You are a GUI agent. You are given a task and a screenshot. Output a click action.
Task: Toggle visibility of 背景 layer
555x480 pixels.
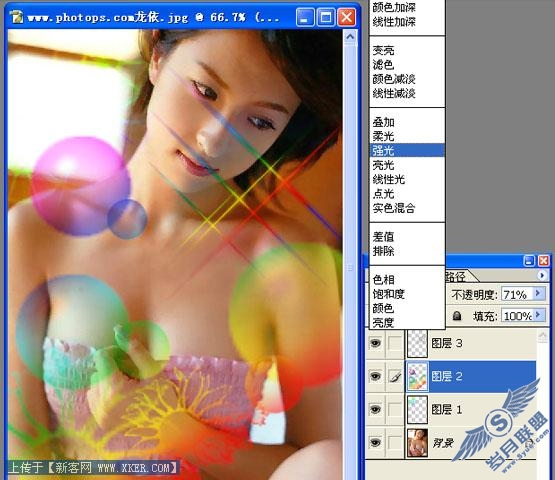[375, 442]
